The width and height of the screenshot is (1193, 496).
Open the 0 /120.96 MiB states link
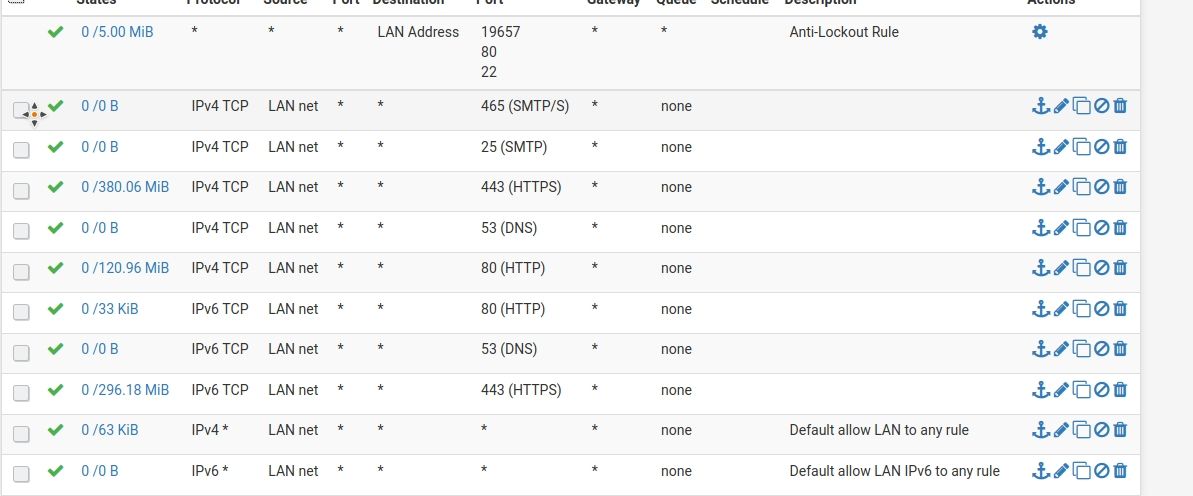tap(125, 268)
